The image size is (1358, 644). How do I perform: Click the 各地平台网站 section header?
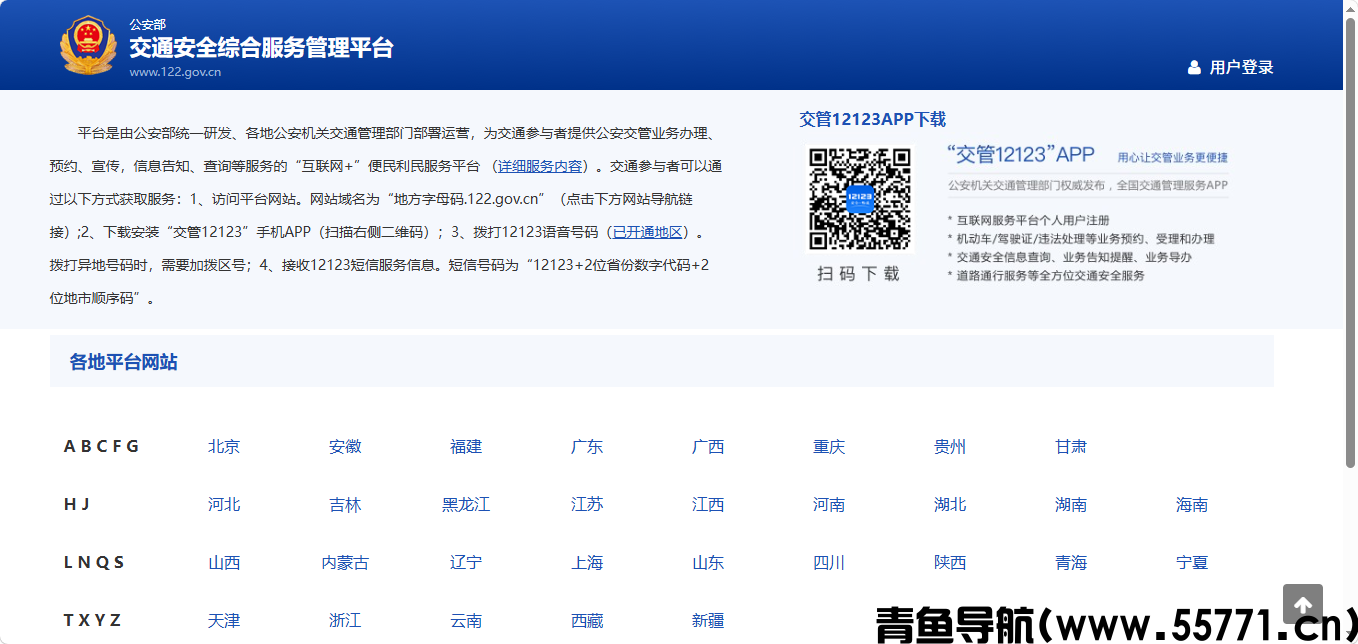pos(124,362)
